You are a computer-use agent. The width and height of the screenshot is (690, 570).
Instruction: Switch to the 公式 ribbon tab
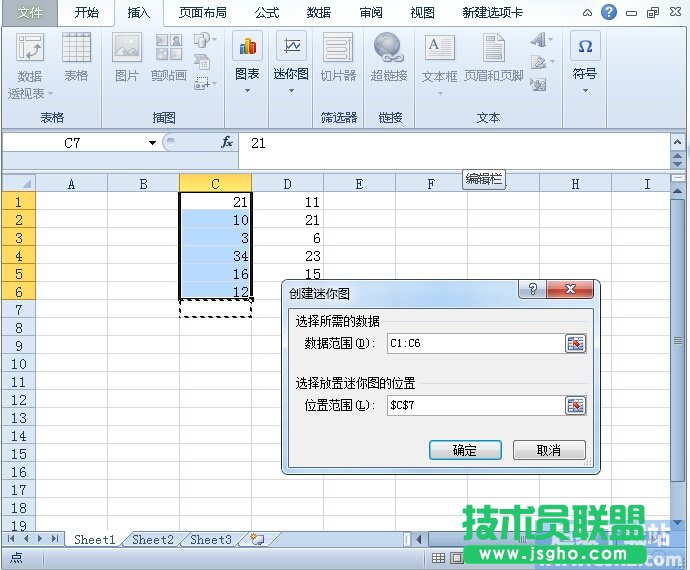[267, 13]
